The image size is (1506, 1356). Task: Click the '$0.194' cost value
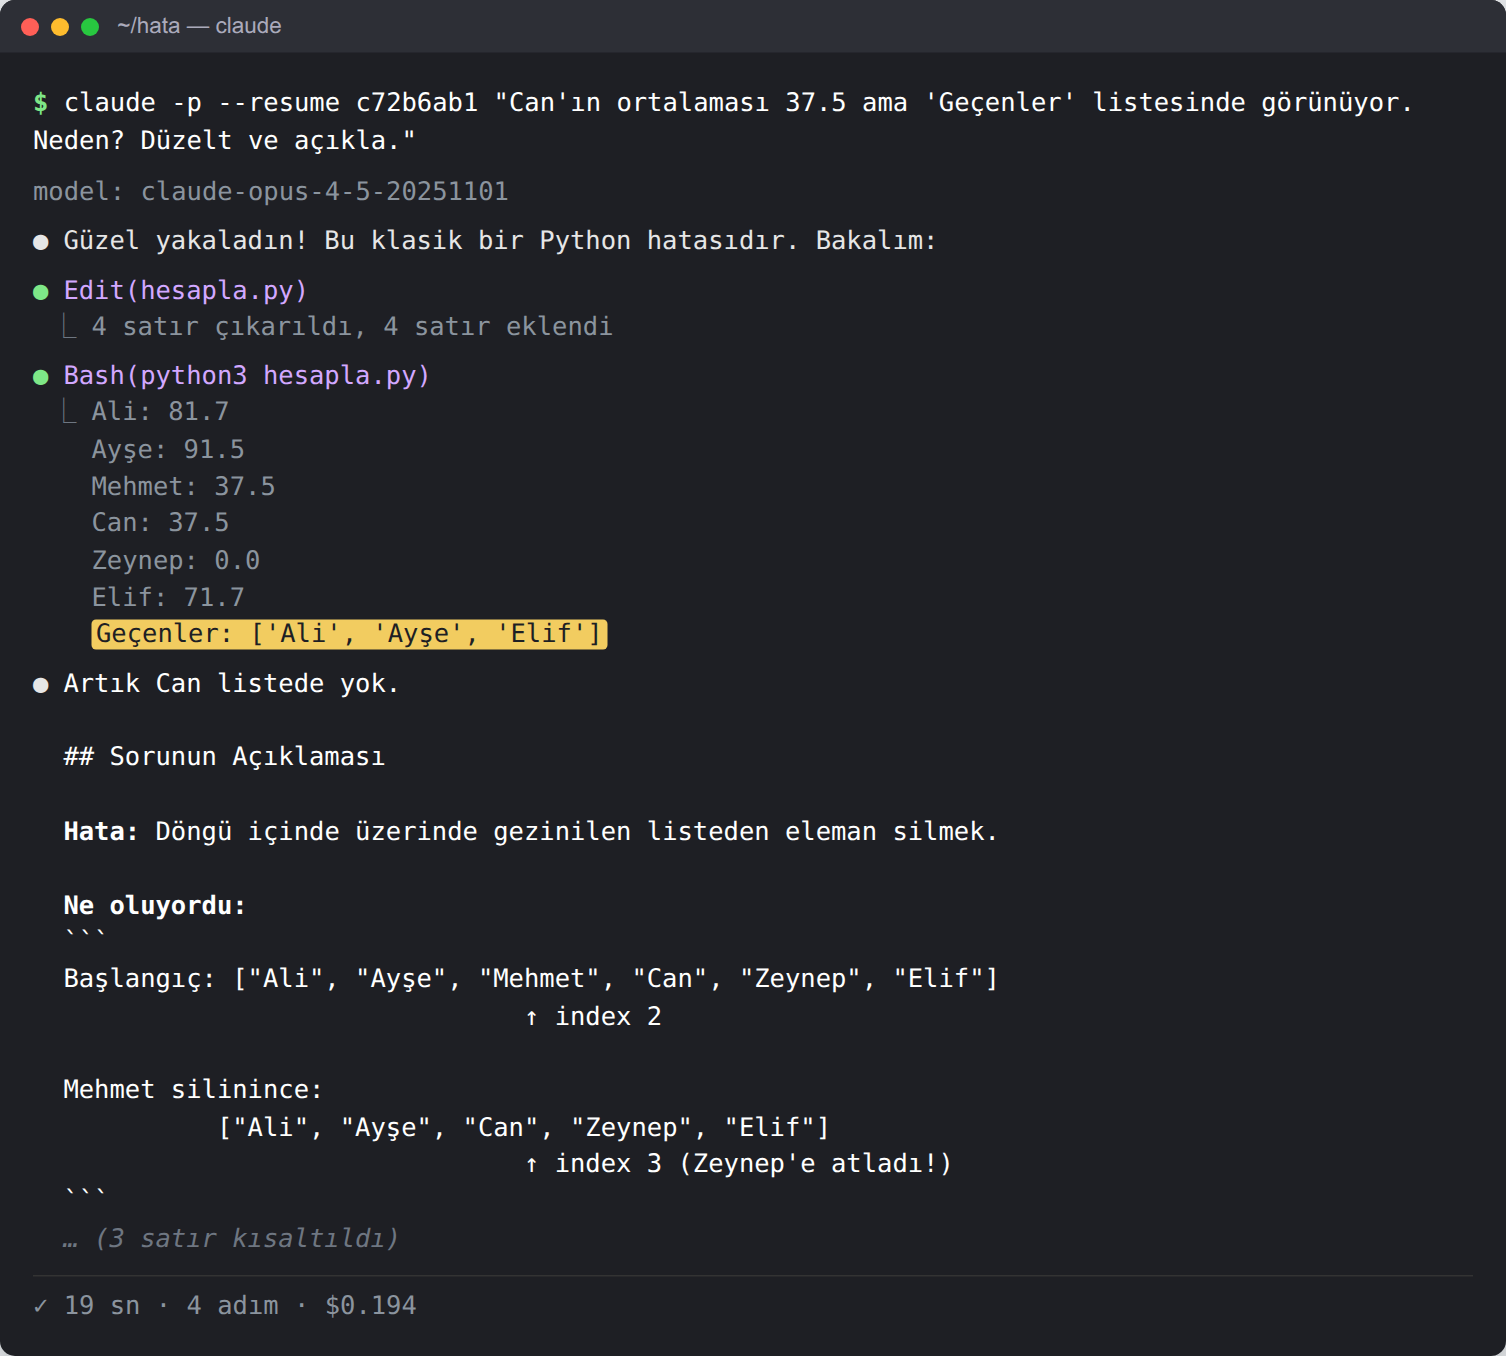(371, 1305)
